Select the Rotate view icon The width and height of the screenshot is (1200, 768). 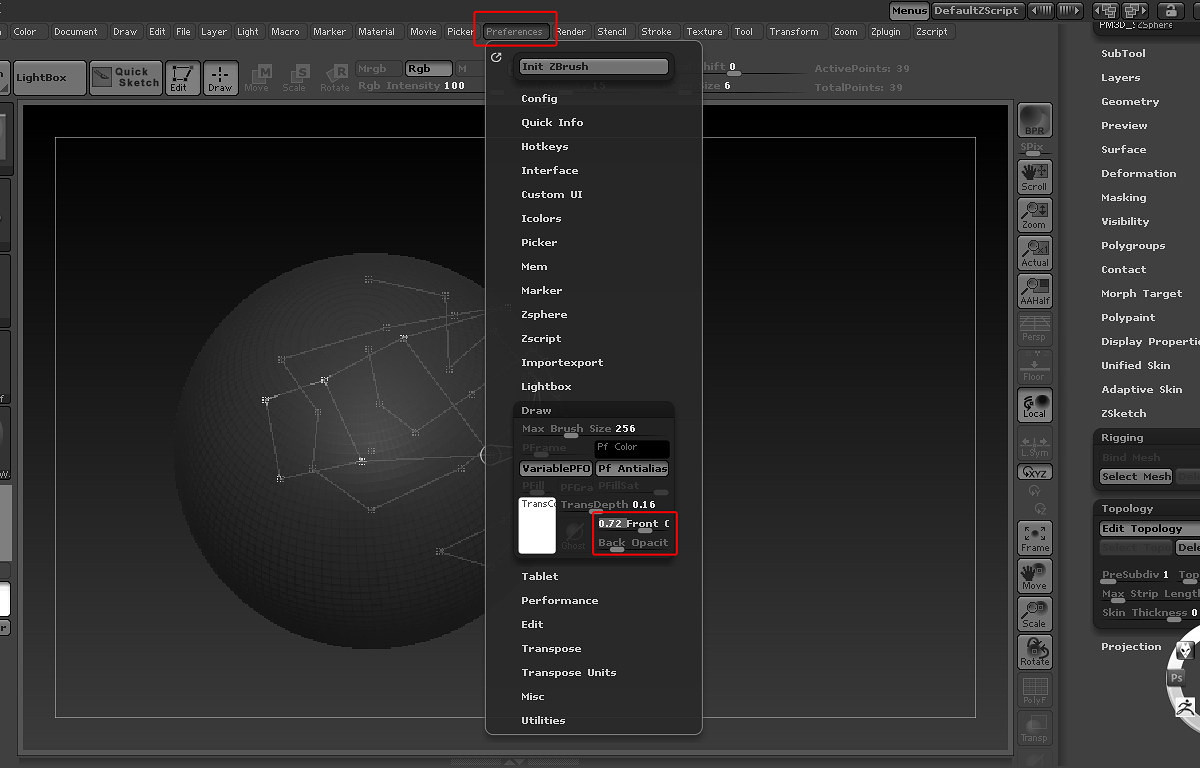(1034, 652)
